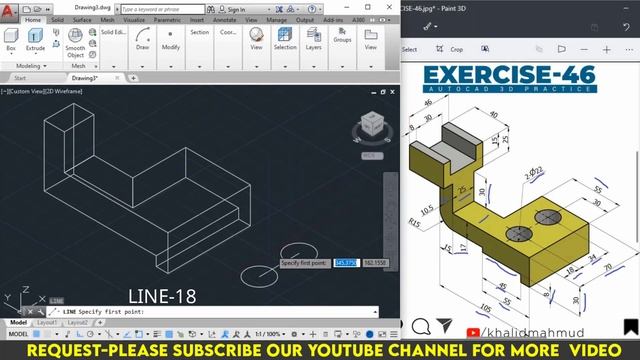Toggle ortho mode in status bar

click(x=80, y=334)
